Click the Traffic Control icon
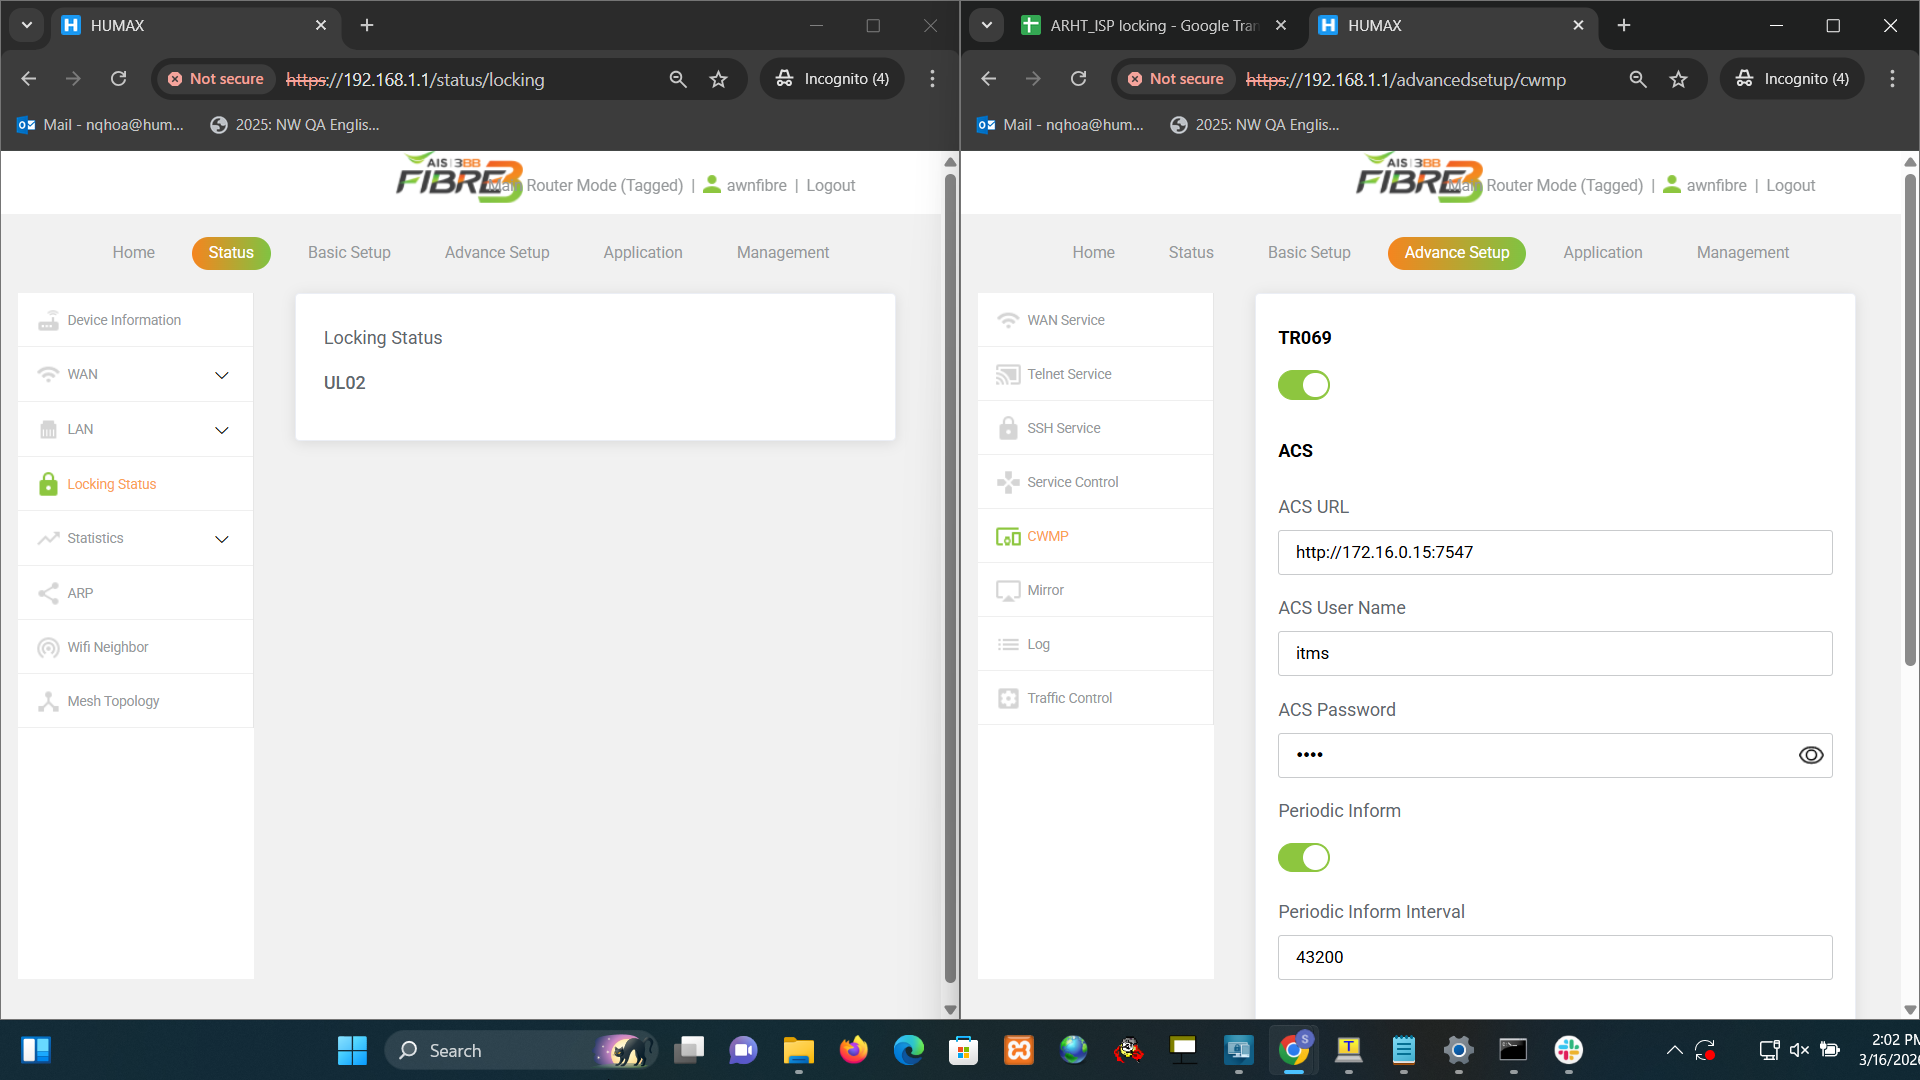Screen dimensions: 1920x1080 [1008, 698]
